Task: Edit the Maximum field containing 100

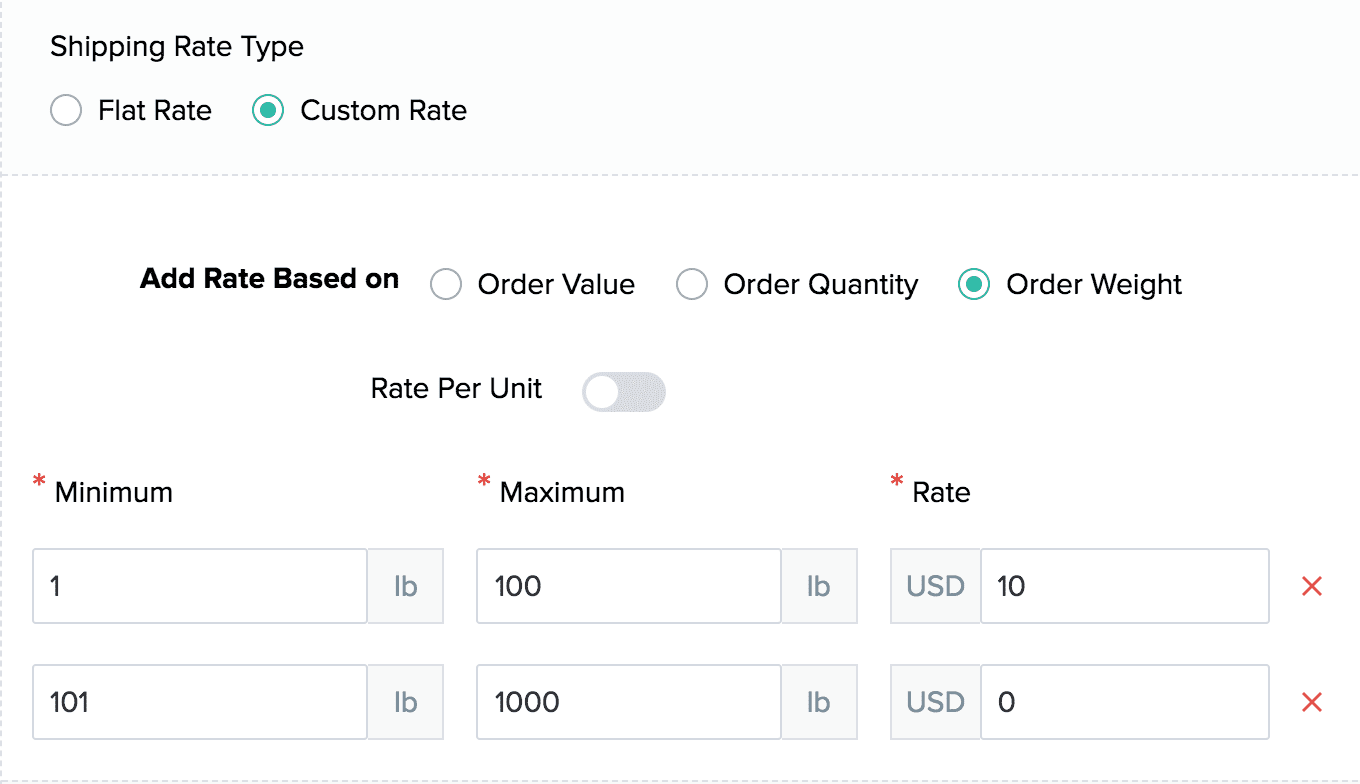Action: click(x=629, y=586)
